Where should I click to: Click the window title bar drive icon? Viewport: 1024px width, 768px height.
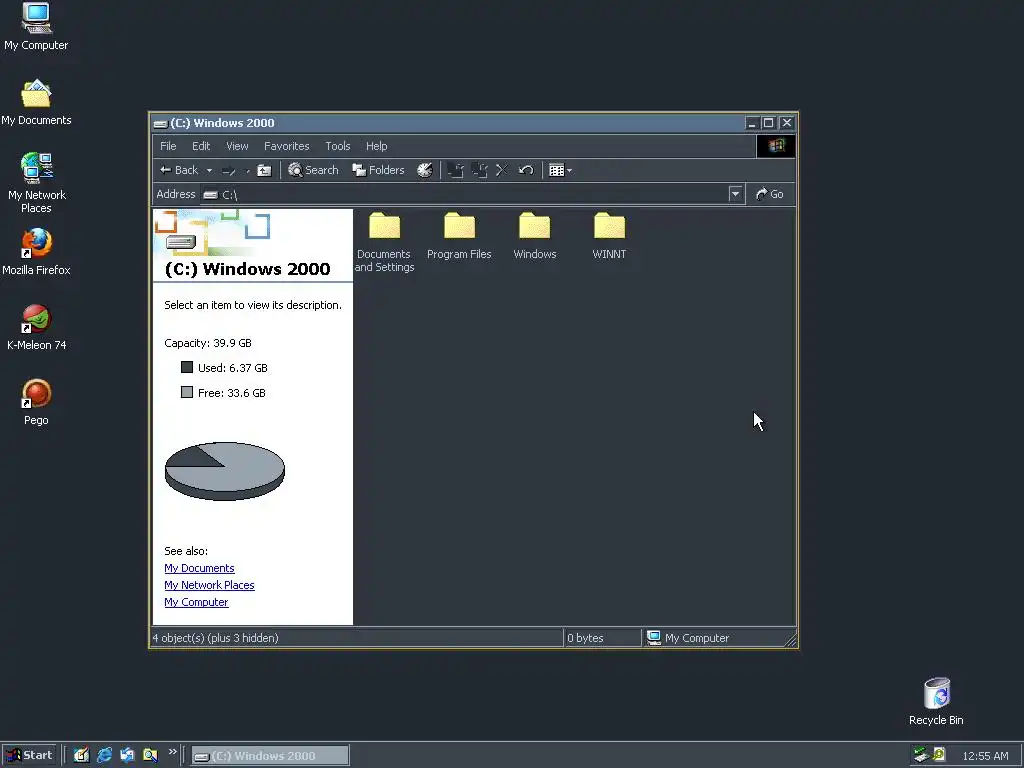click(161, 123)
